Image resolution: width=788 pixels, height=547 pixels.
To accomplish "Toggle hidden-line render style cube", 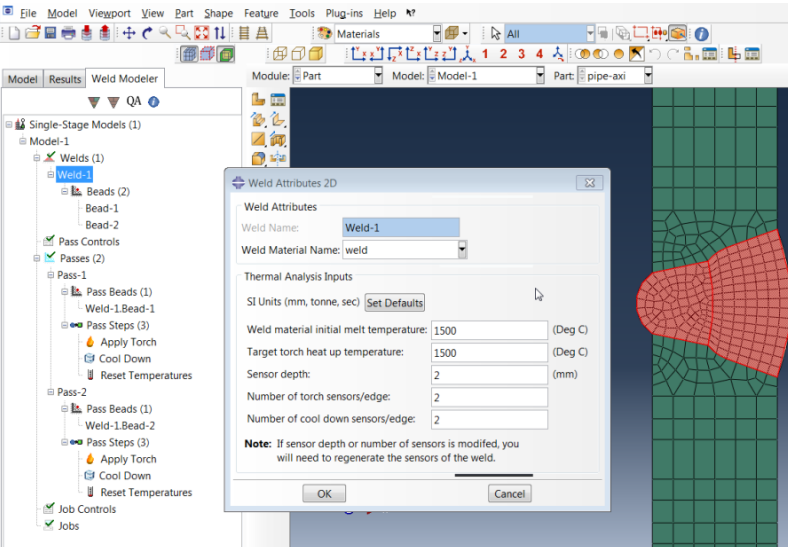I will click(298, 54).
